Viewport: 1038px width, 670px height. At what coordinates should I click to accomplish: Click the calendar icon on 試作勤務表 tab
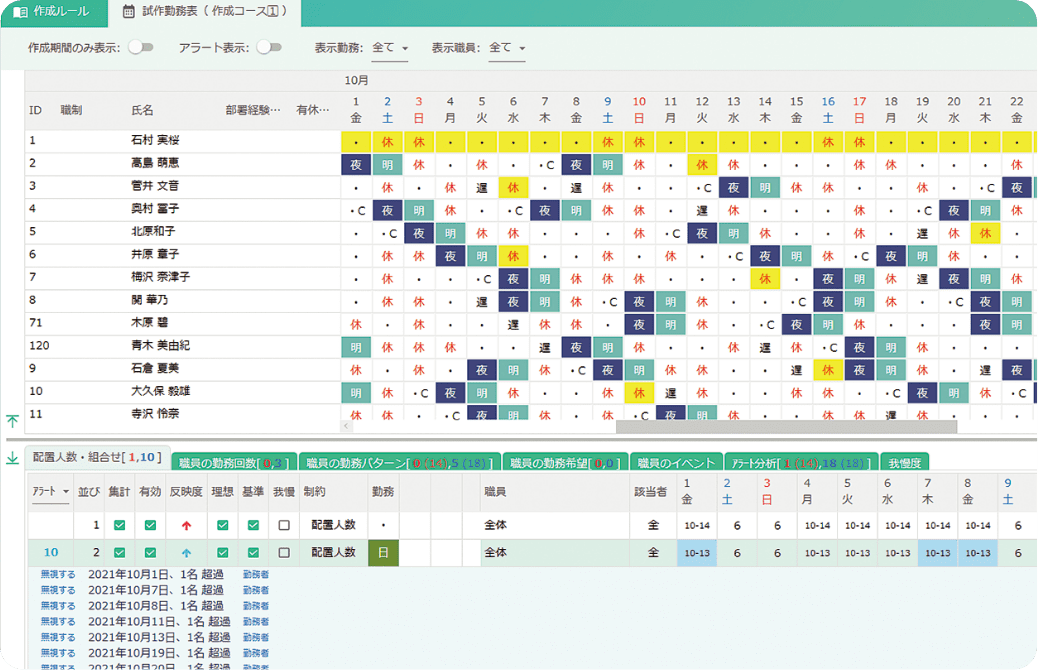tap(129, 12)
